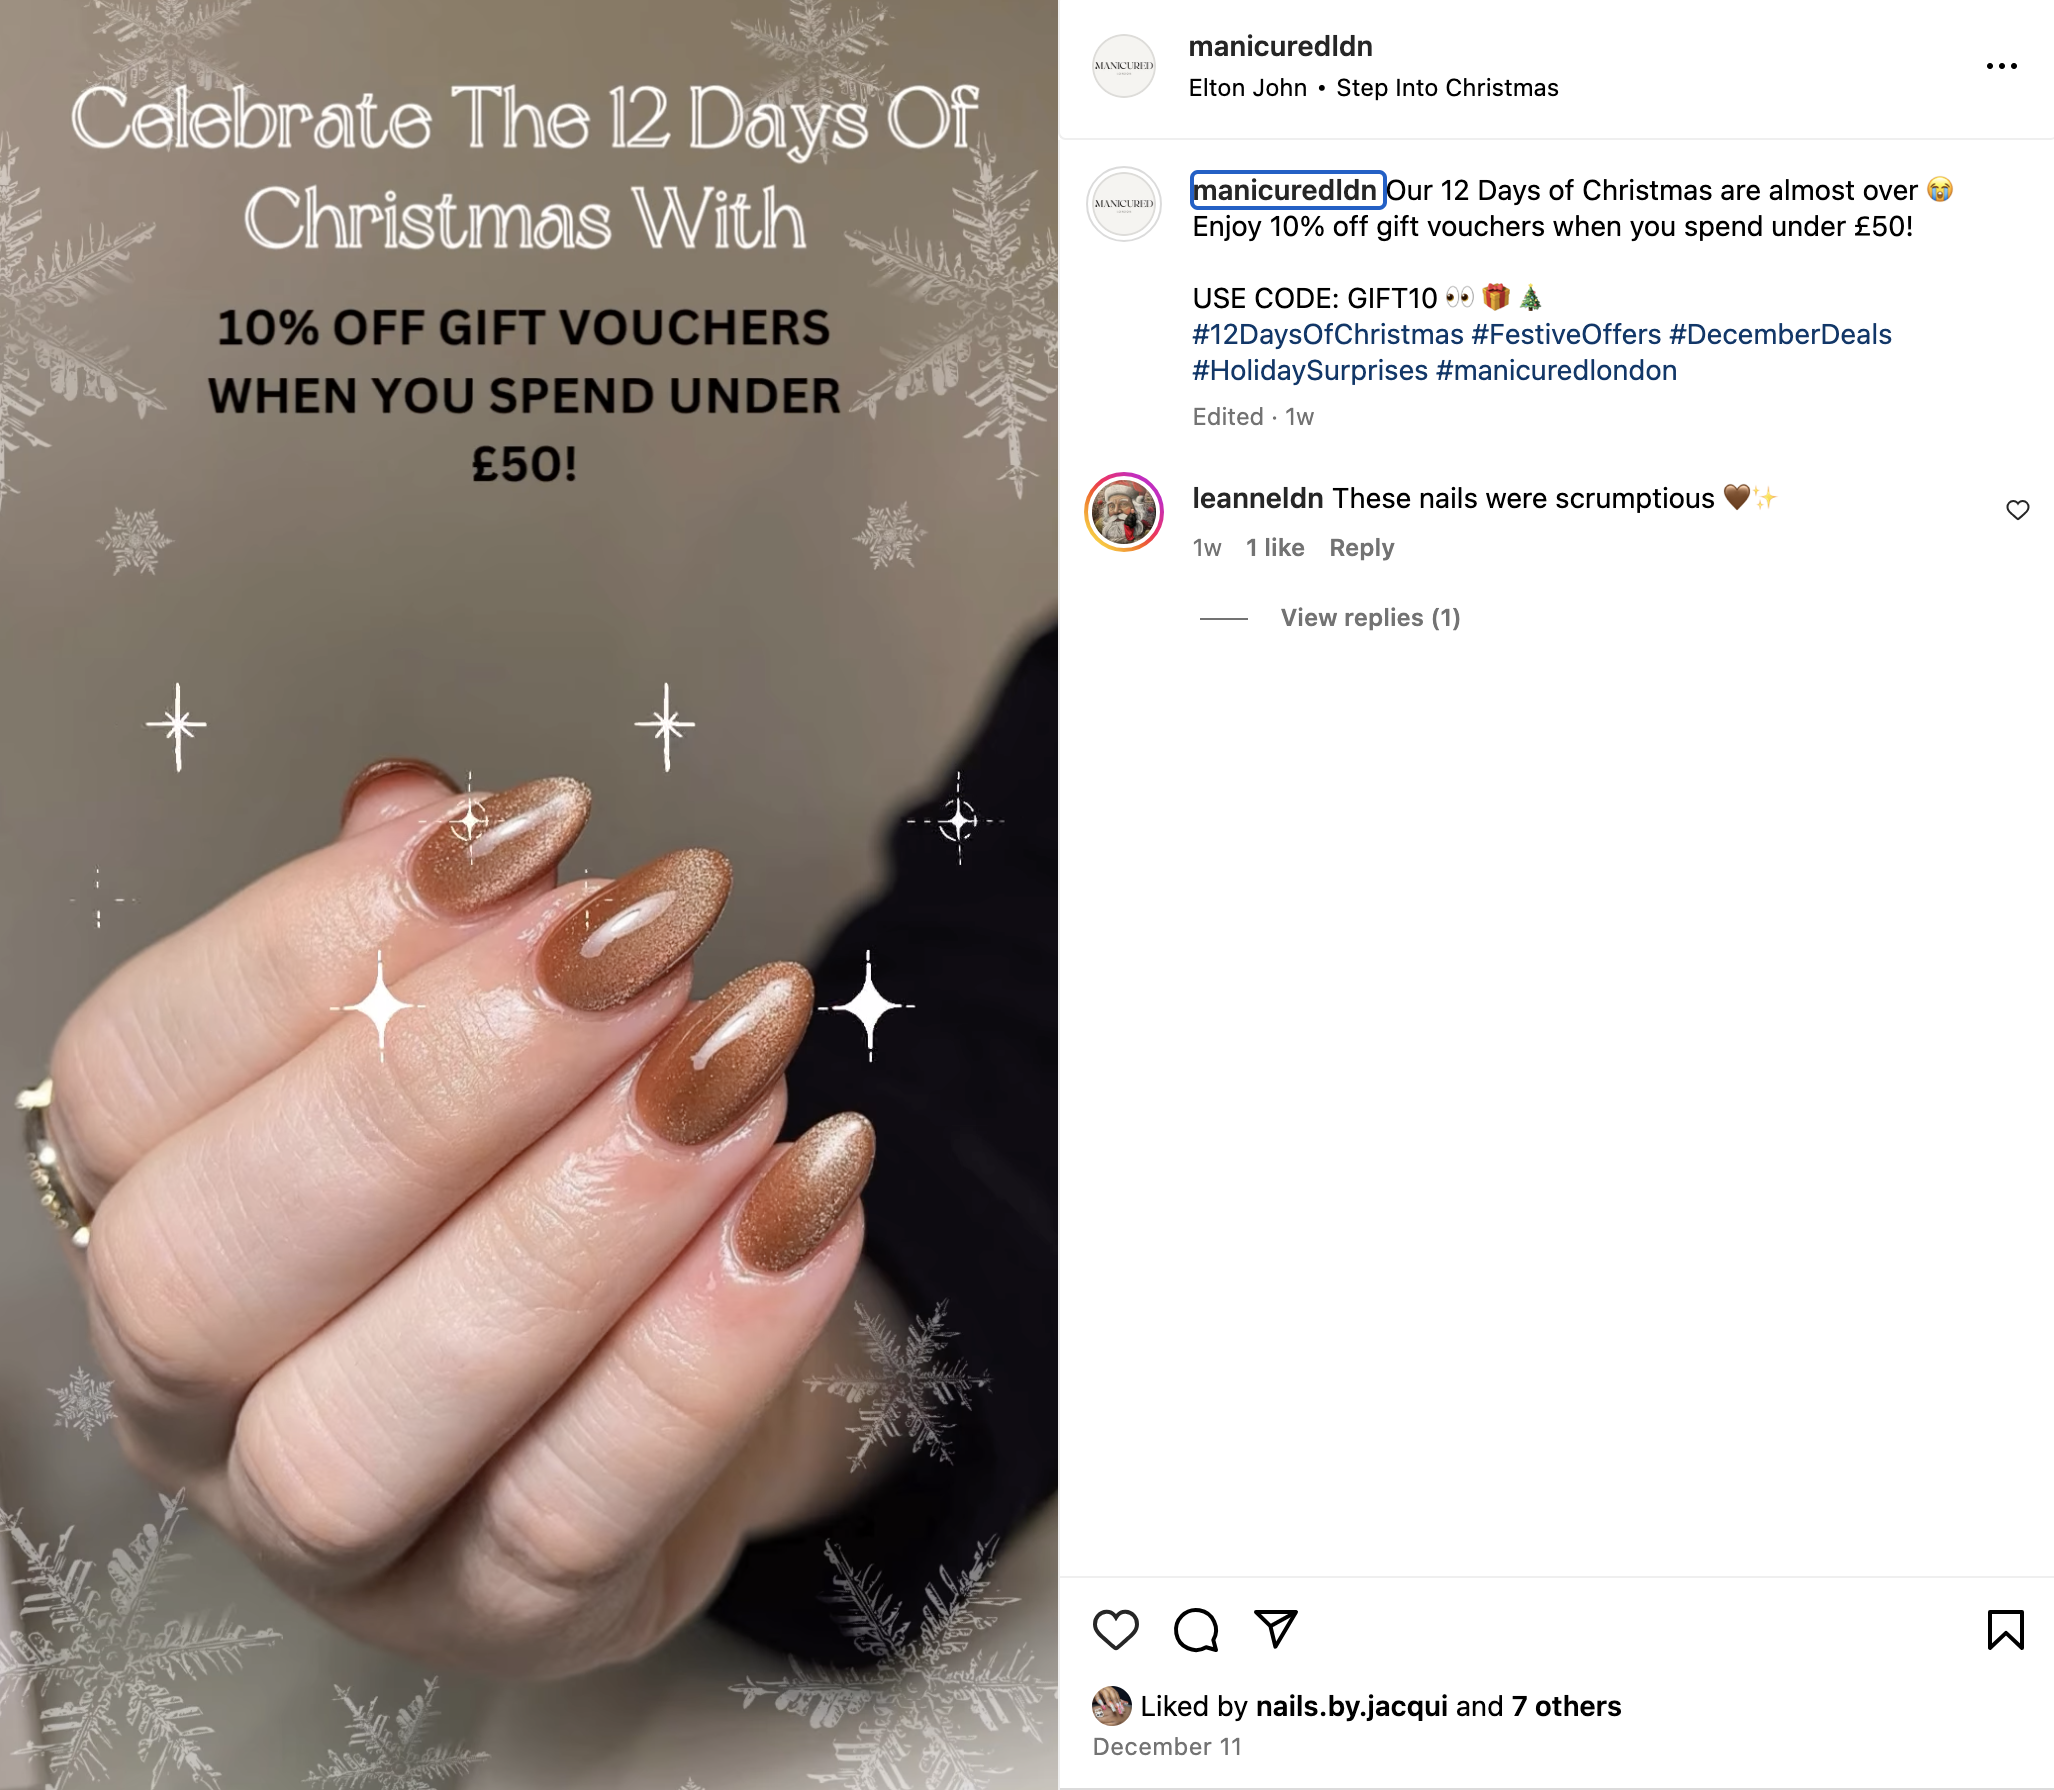Open Elton John Step Into Christmas audio

pos(1373,88)
